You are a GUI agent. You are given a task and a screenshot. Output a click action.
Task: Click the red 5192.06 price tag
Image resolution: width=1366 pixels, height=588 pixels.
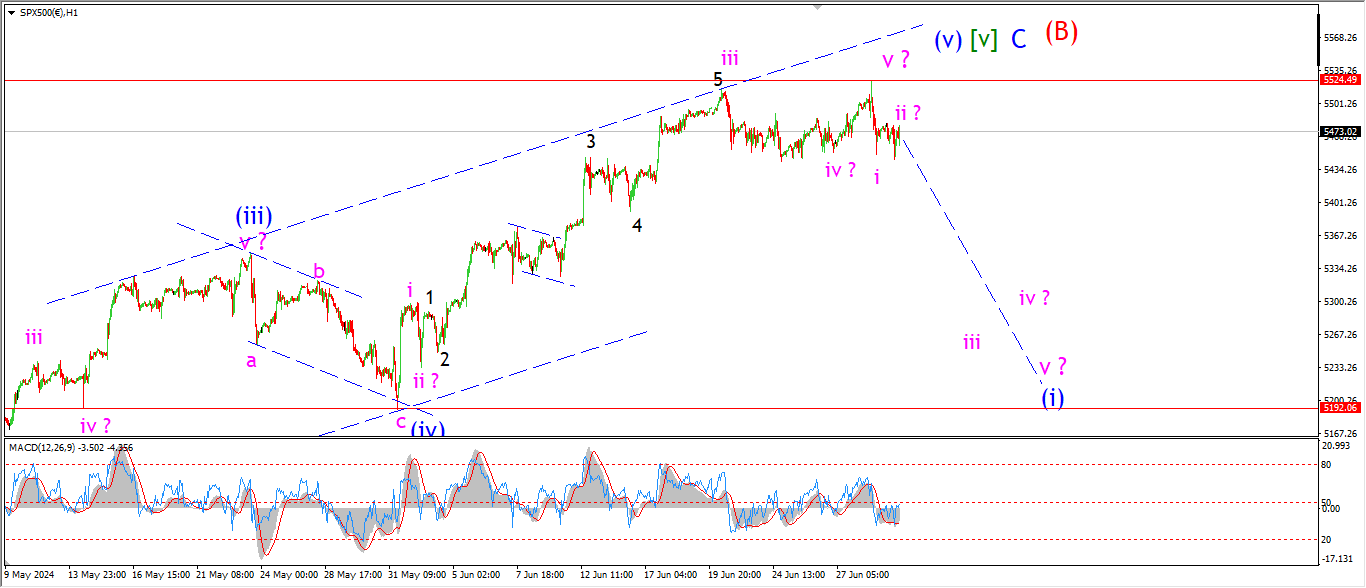[x=1339, y=408]
